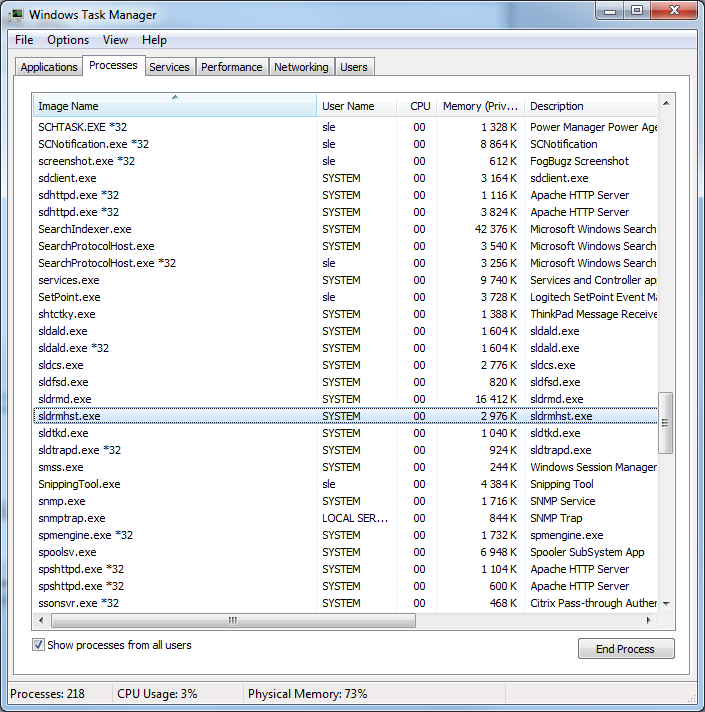Select the sldfsd.exe process
This screenshot has width=705, height=712.
click(x=345, y=382)
